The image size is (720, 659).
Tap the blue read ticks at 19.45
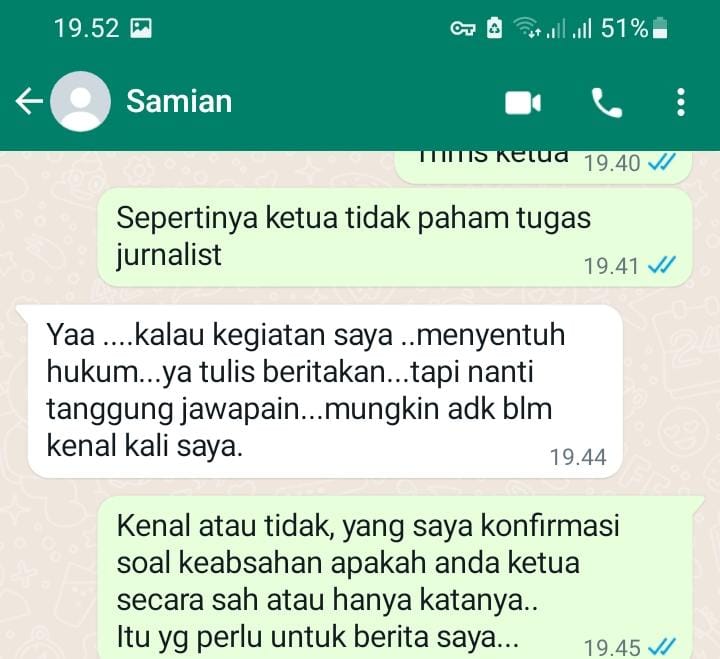click(661, 647)
